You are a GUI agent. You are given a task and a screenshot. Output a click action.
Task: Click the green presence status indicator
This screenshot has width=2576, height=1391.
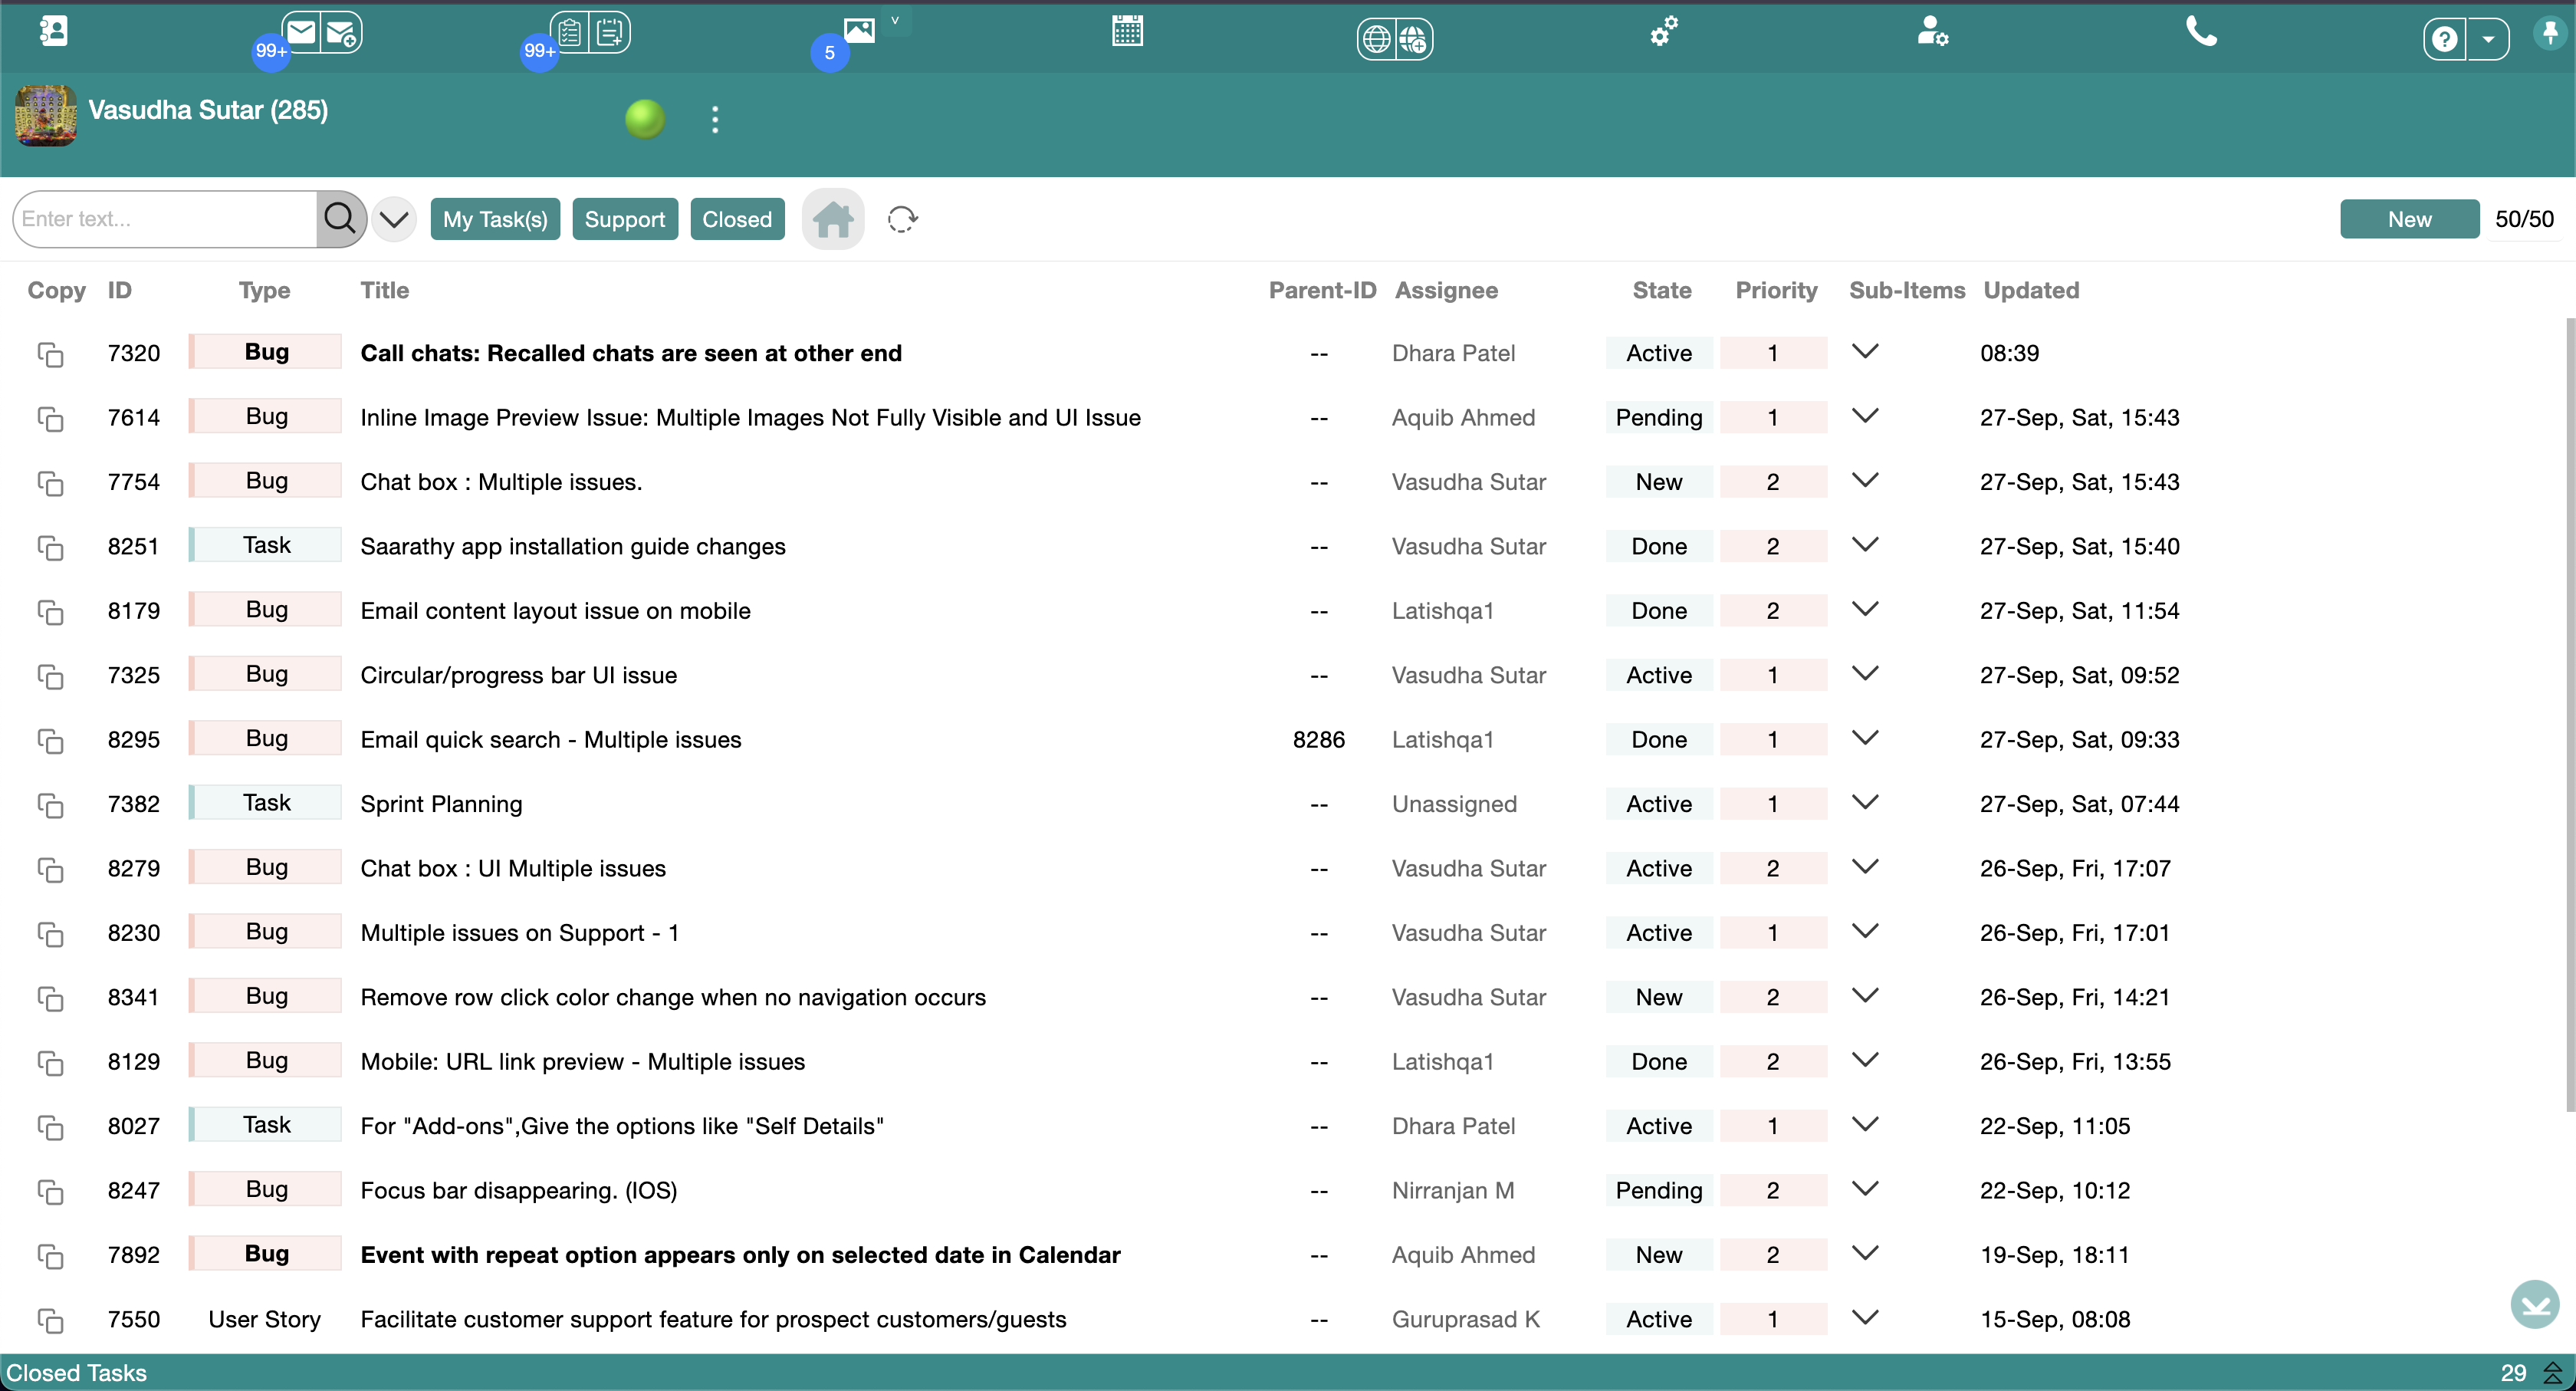(645, 119)
